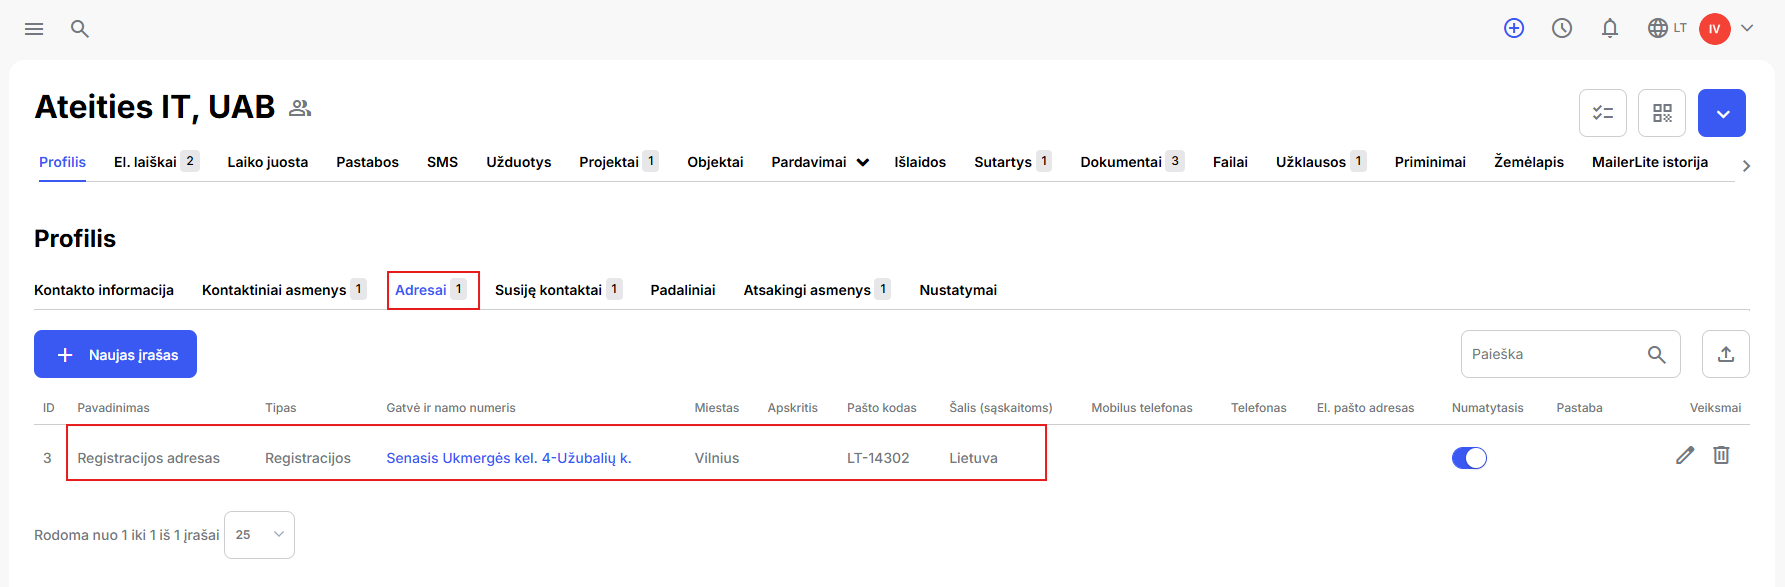Open the Sutartys tab
The image size is (1785, 587).
1012,162
